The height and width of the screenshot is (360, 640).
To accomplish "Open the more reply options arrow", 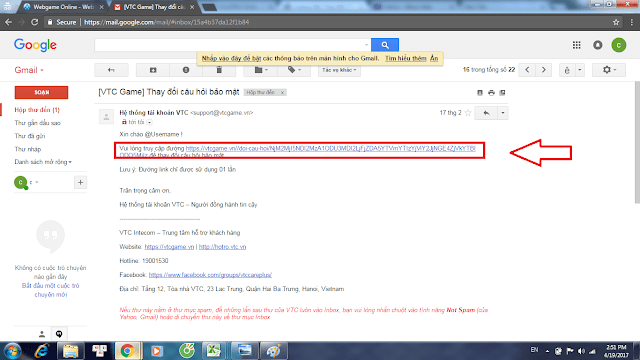I will (503, 113).
